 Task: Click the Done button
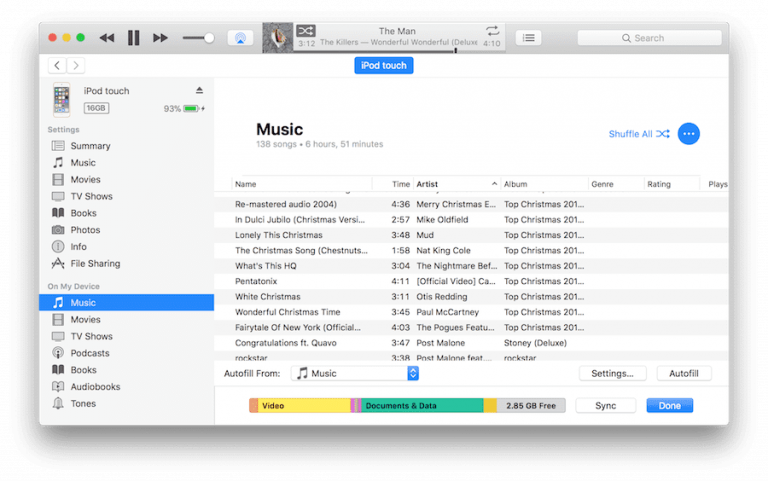coord(670,406)
